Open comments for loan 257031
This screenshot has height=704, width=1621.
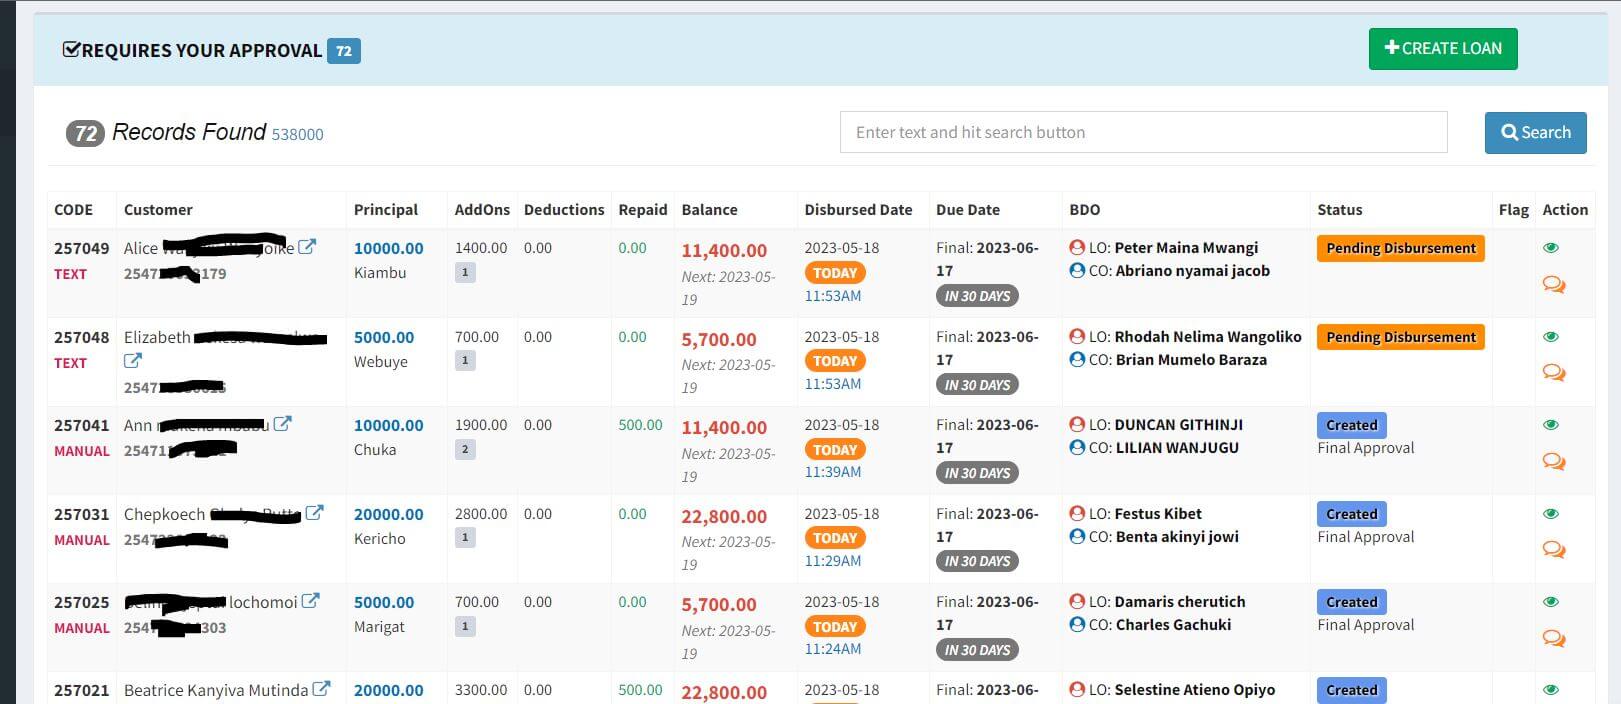pyautogui.click(x=1554, y=549)
